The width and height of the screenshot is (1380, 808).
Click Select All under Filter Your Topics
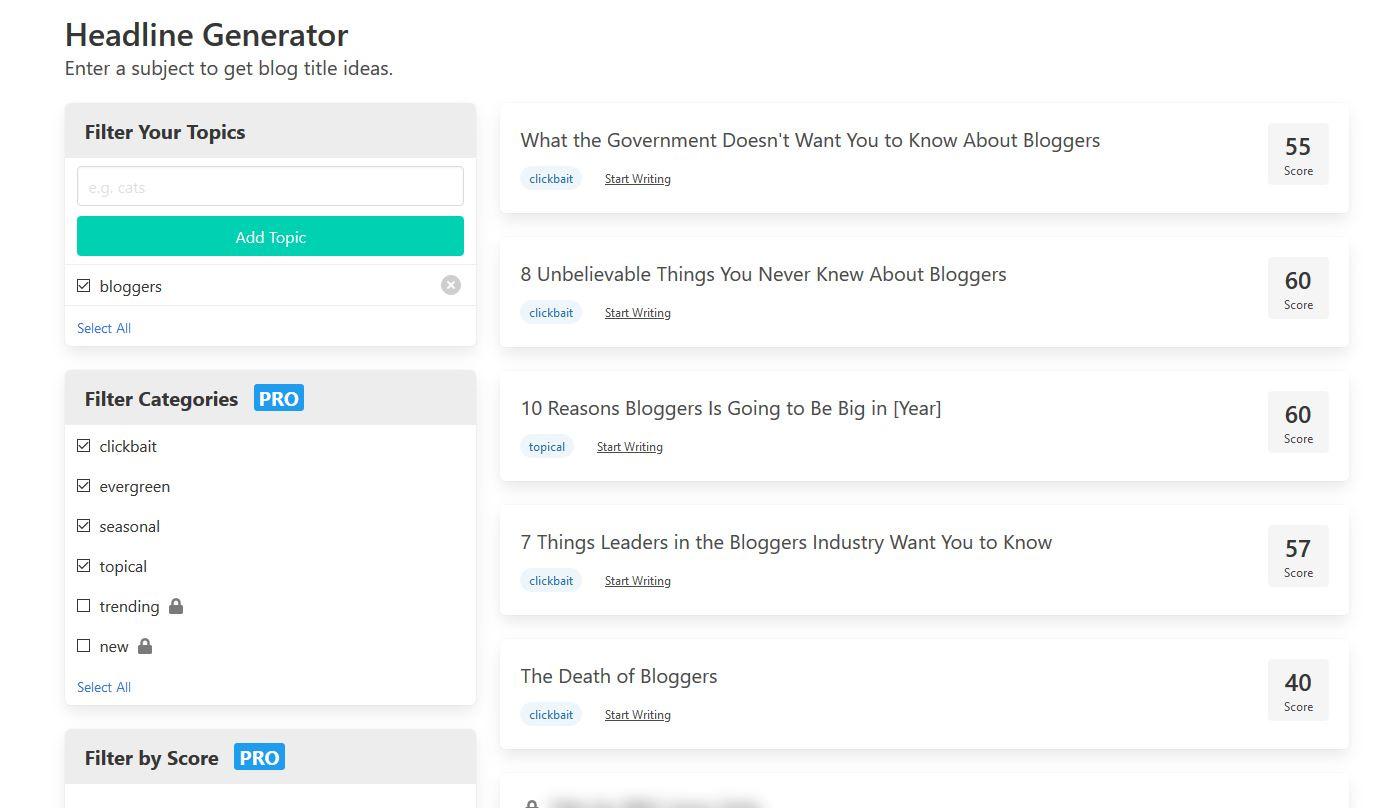[x=103, y=328]
